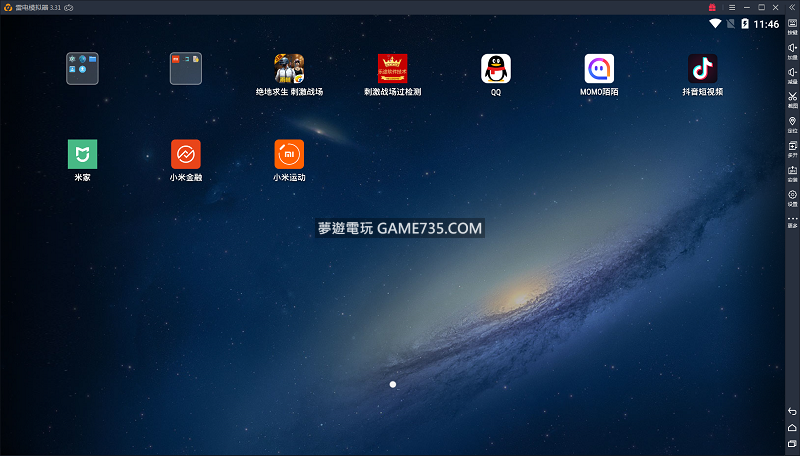Open the 多开 multi-instance manager

point(792,148)
